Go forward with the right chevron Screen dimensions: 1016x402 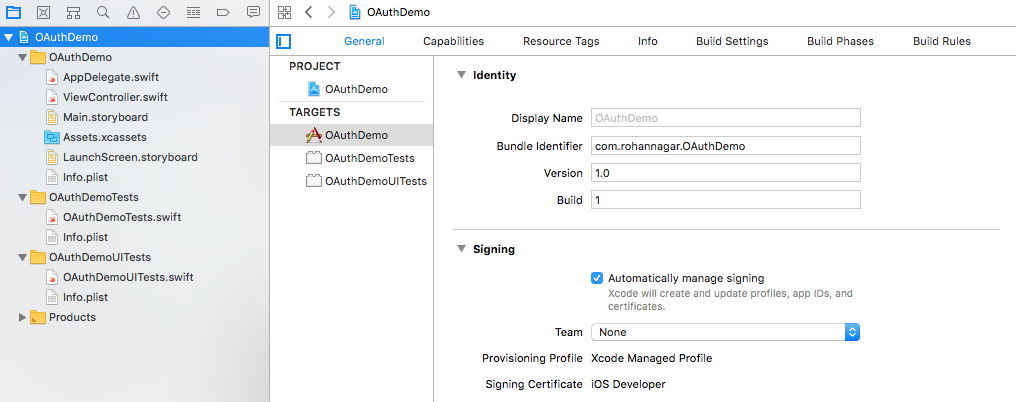pyautogui.click(x=331, y=12)
